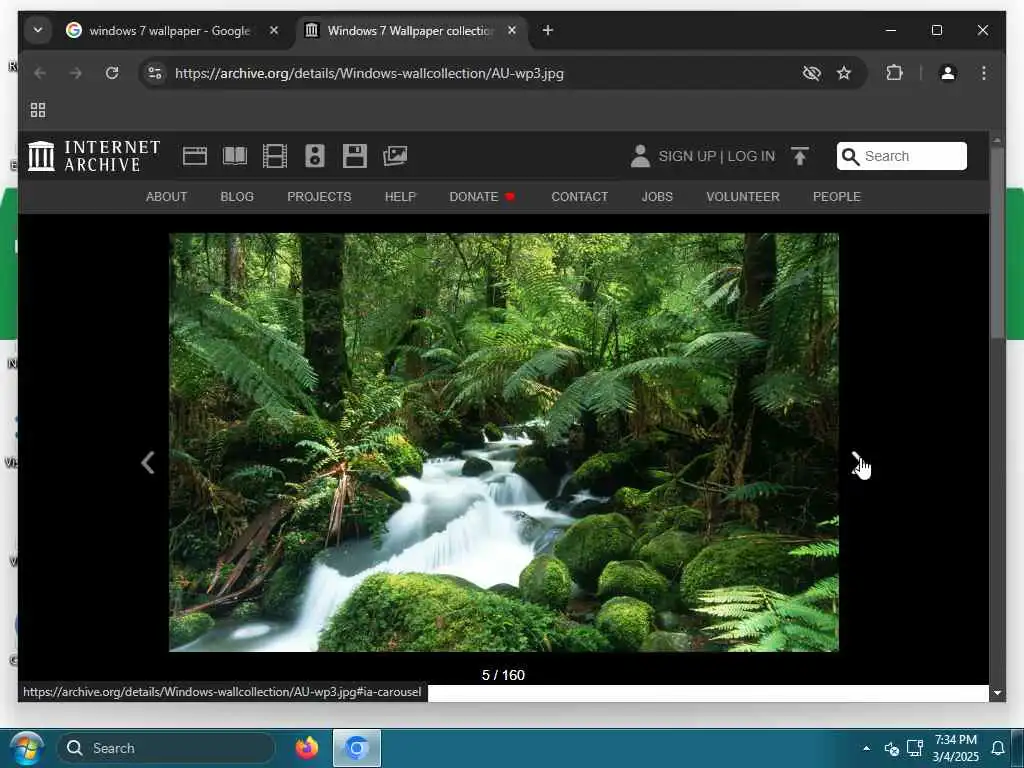1024x768 pixels.
Task: Click the Internet Archive Search field
Action: 901,156
